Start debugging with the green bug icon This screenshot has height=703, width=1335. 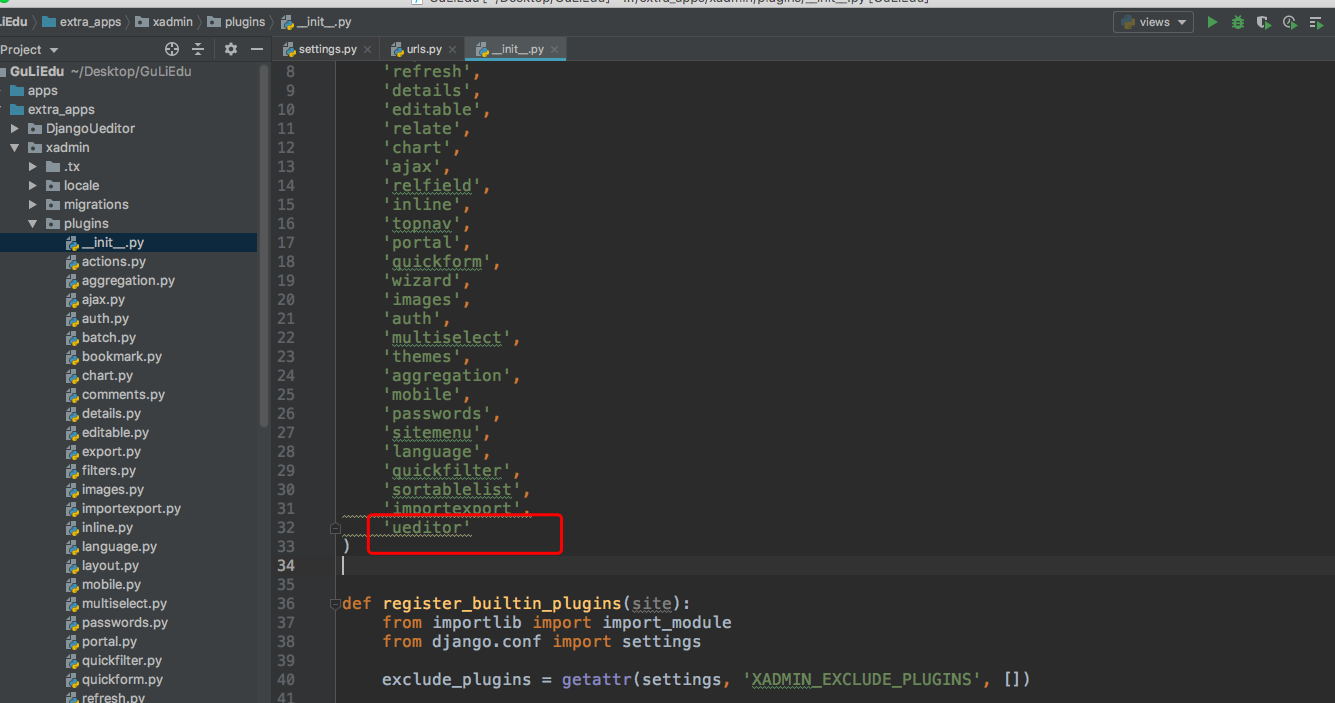(1238, 22)
